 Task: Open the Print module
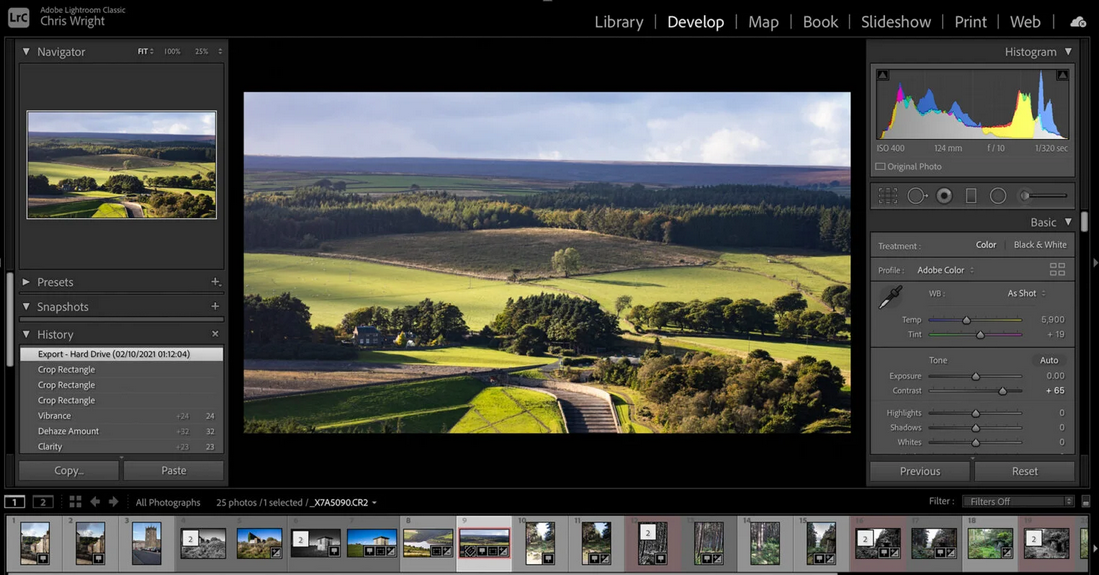[970, 22]
